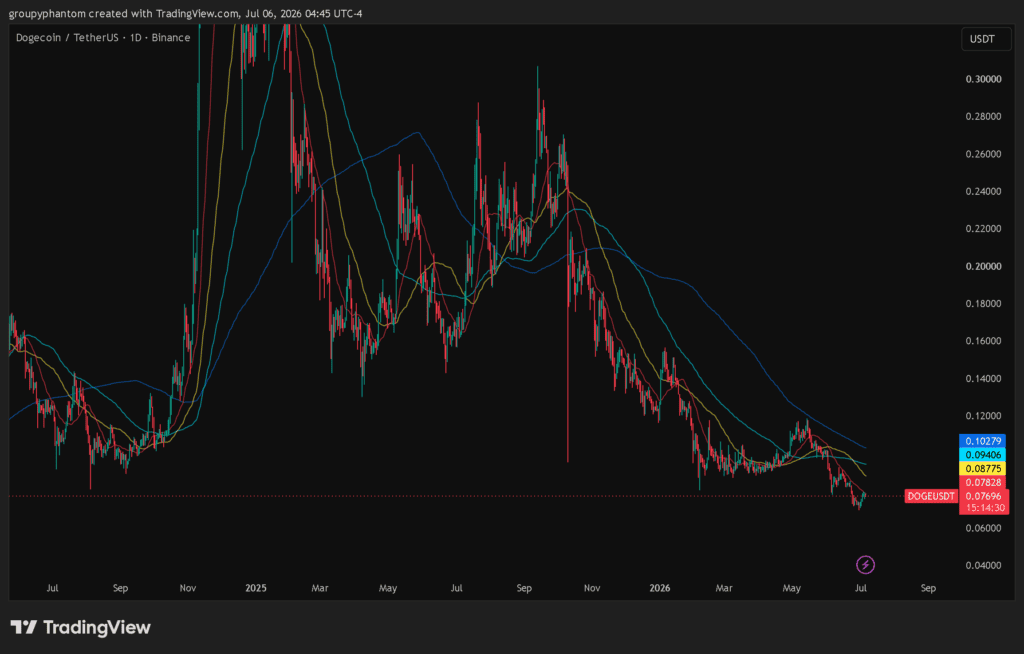1024x654 pixels.
Task: Click the 2026 label on time axis
Action: click(x=660, y=588)
